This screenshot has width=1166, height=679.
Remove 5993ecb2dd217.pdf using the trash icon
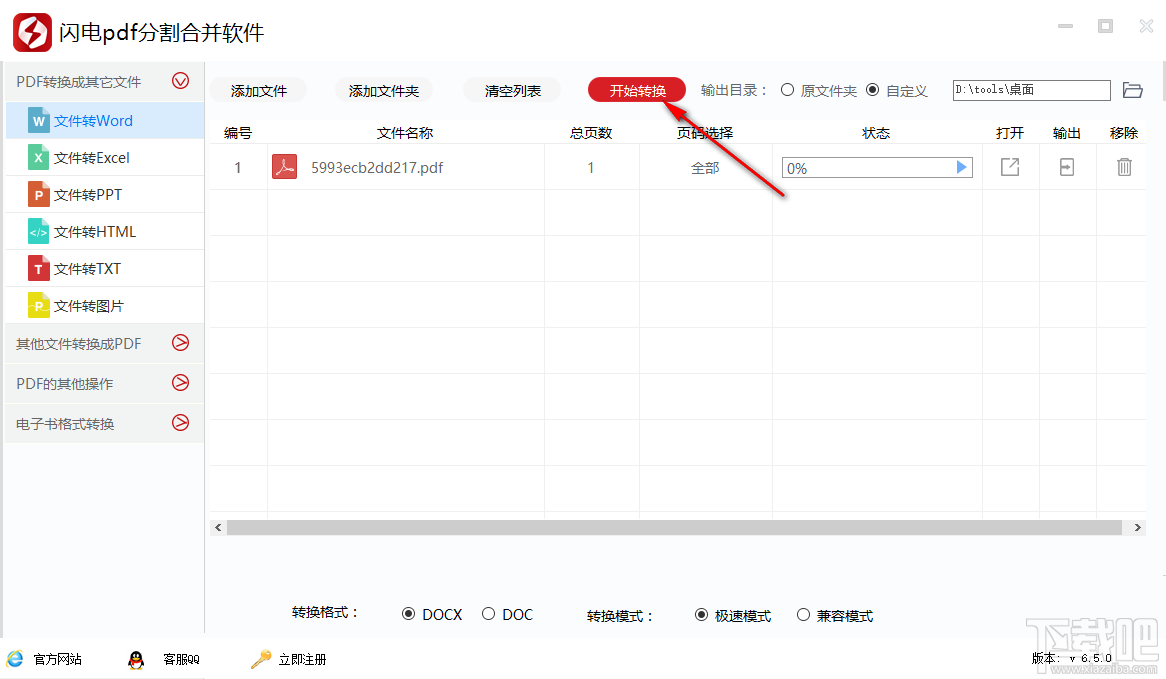coord(1124,167)
